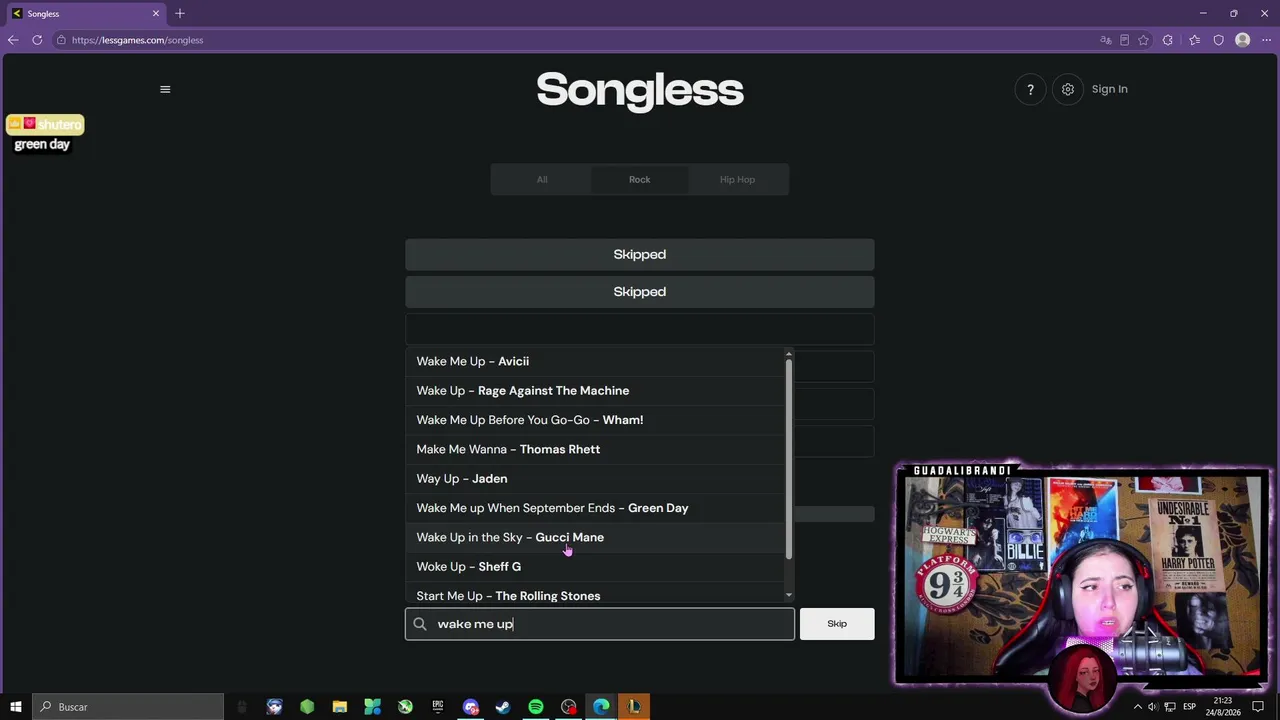
Task: Select the Songless browser tab
Action: click(x=87, y=13)
